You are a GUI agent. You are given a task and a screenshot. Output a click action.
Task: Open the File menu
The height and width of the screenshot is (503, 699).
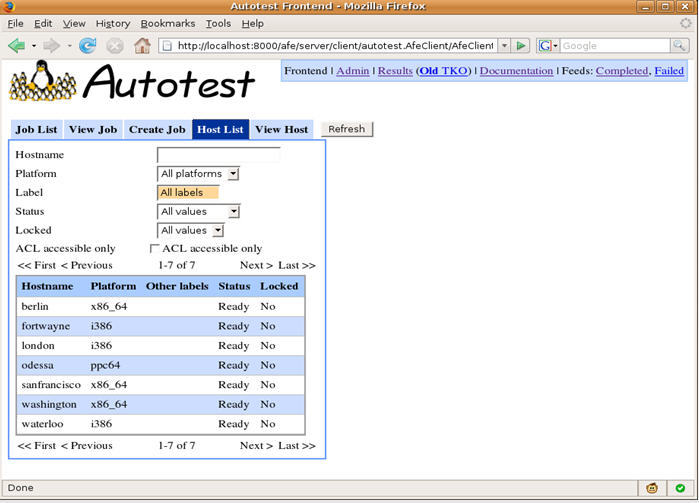(16, 24)
